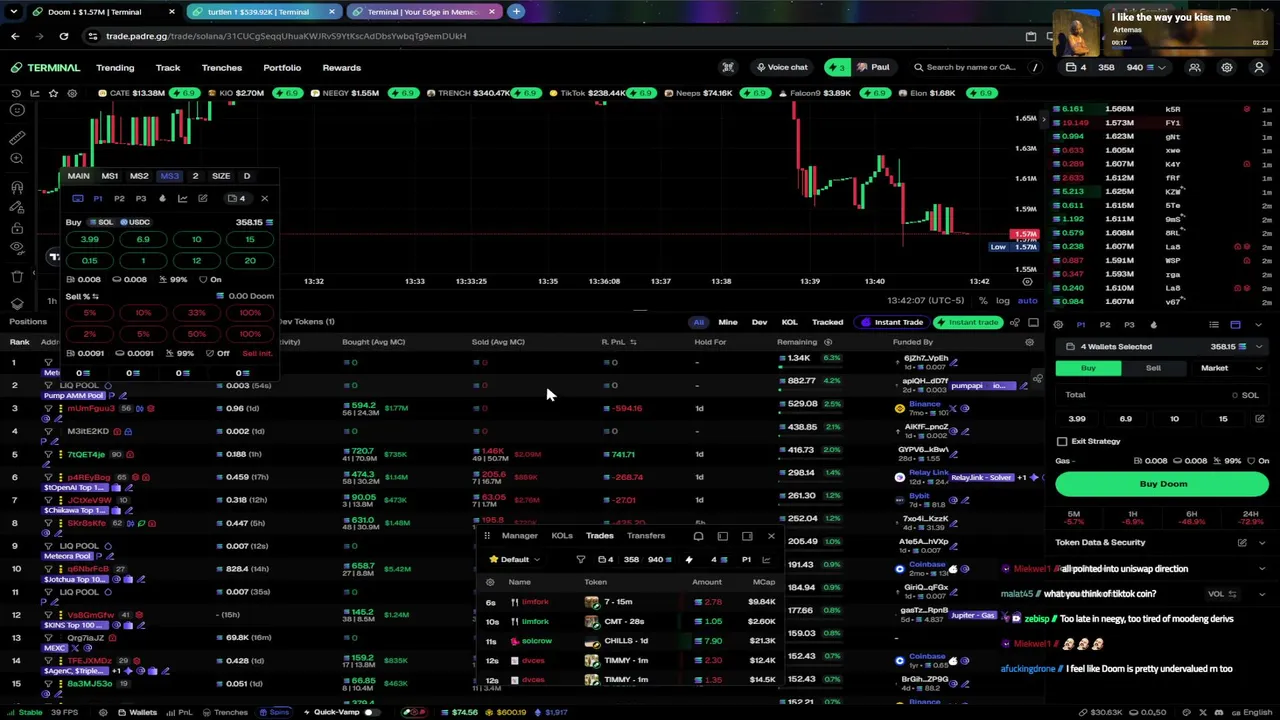Open the Terminal home logo
Viewport: 1280px width, 720px height.
tap(46, 68)
